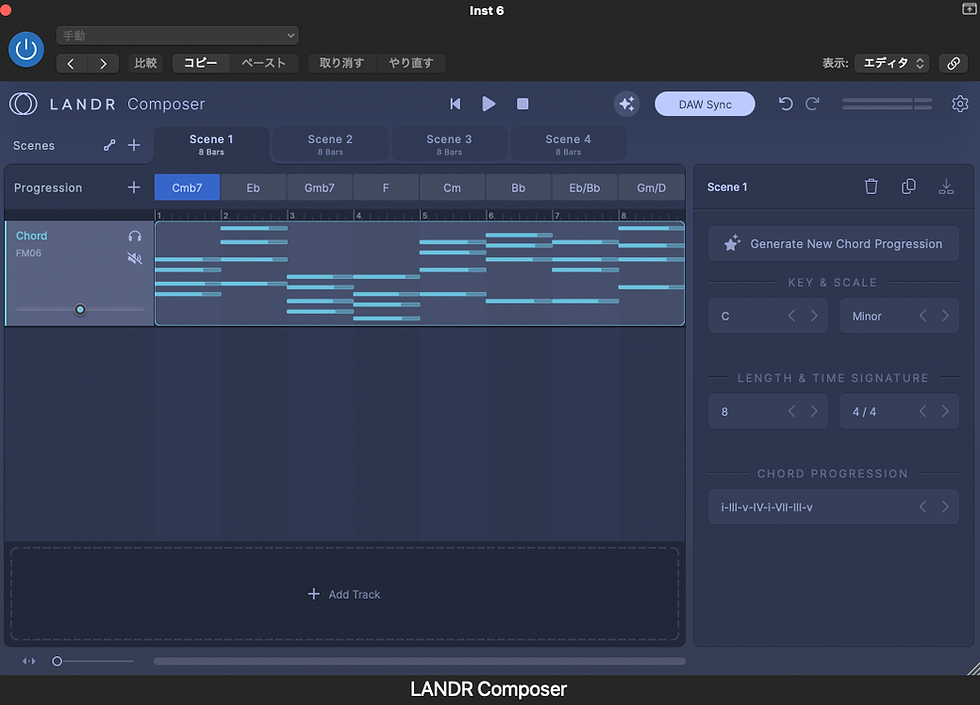The height and width of the screenshot is (705, 980).
Task: Click the AI sparkle generate icon
Action: 626,104
